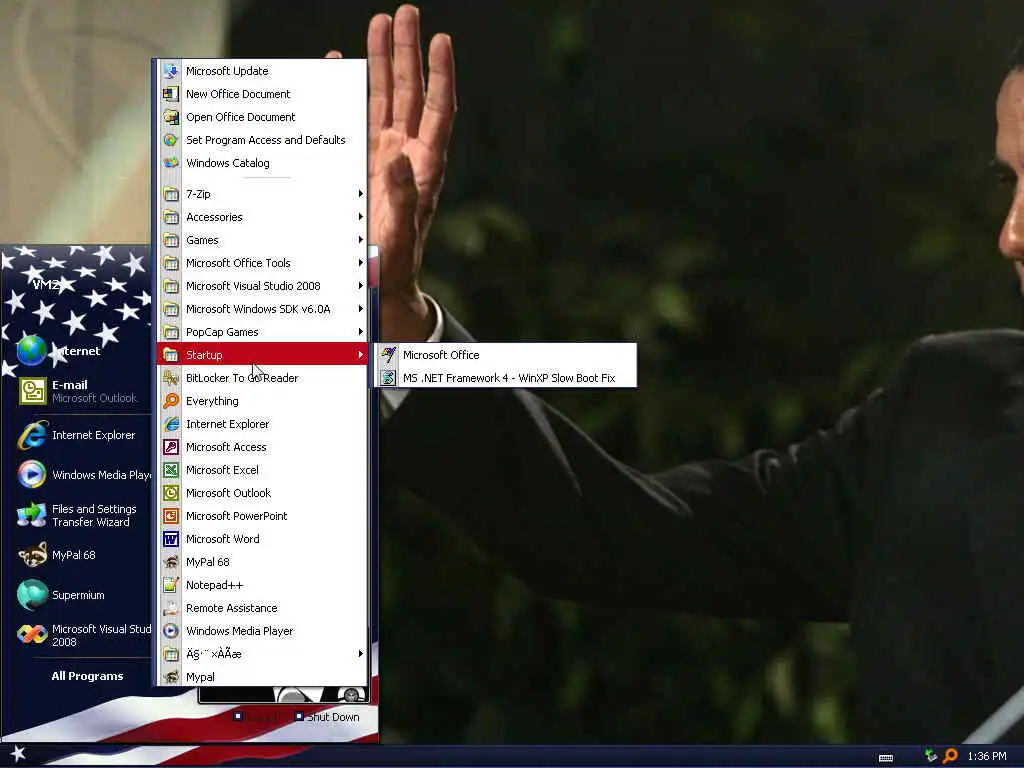Click the keyboard icon in system tray
Screen dimensions: 1024x768
click(886, 758)
